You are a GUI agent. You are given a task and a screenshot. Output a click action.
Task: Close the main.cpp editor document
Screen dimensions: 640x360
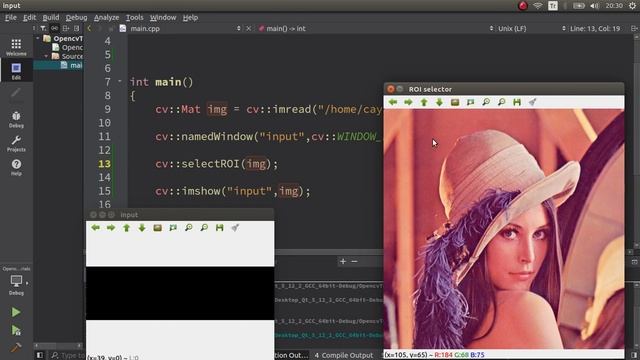(249, 29)
